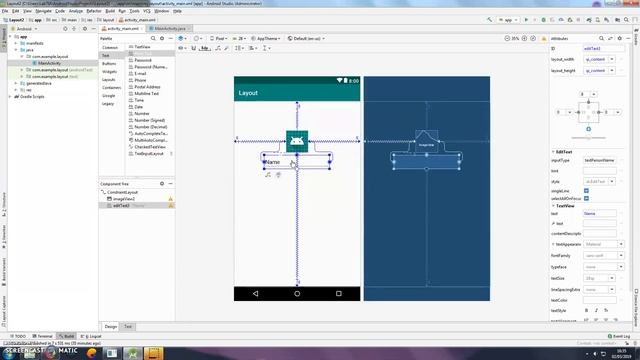Open the Pixel device selector dropdown

219,38
